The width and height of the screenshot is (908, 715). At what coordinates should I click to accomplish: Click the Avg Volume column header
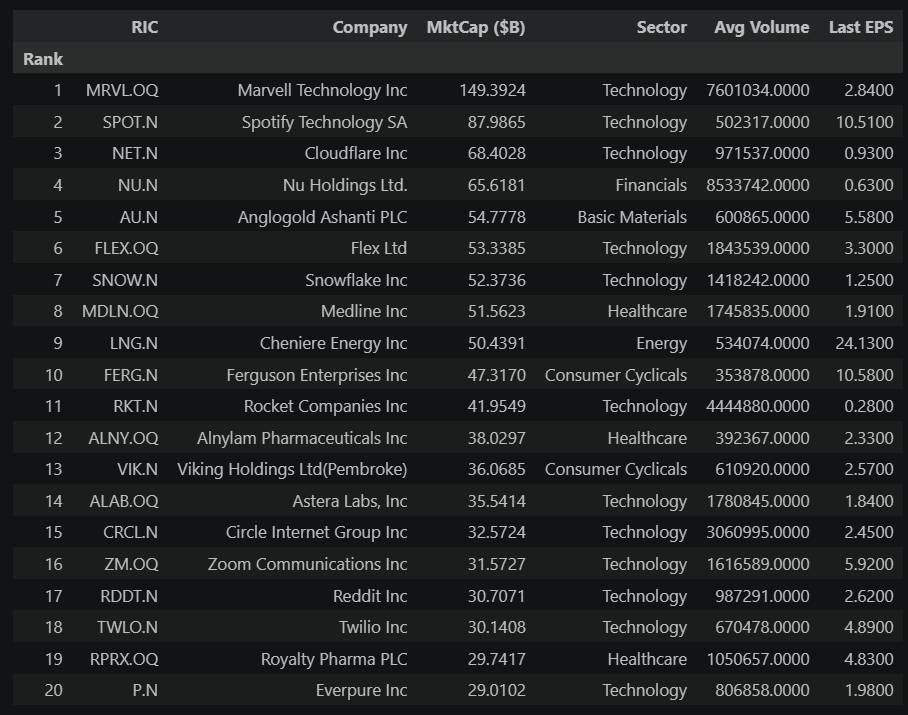coord(761,27)
